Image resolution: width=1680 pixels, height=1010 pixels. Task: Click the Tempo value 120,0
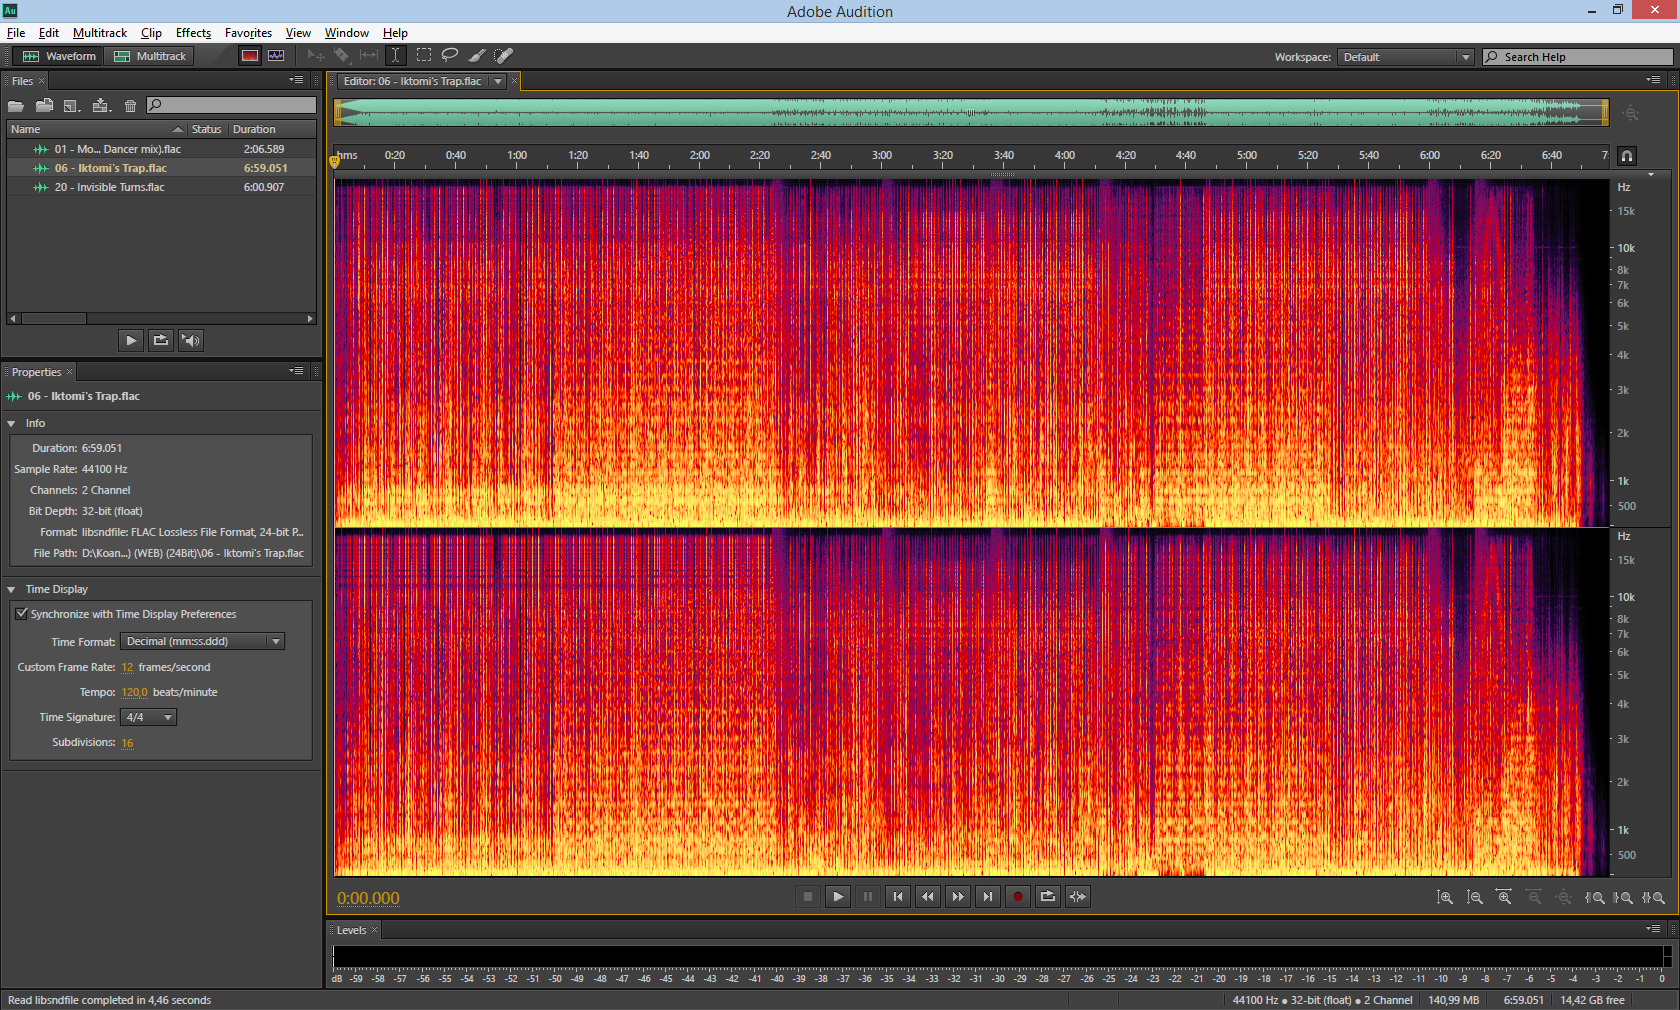coord(134,692)
